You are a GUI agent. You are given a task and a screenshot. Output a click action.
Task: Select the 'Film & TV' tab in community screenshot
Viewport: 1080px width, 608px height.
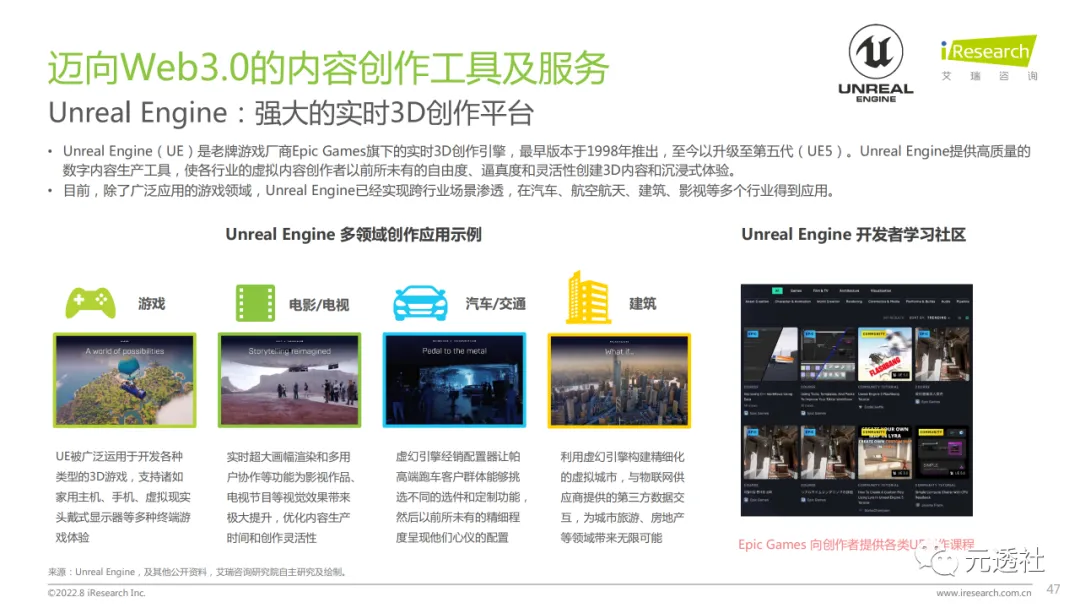click(820, 291)
